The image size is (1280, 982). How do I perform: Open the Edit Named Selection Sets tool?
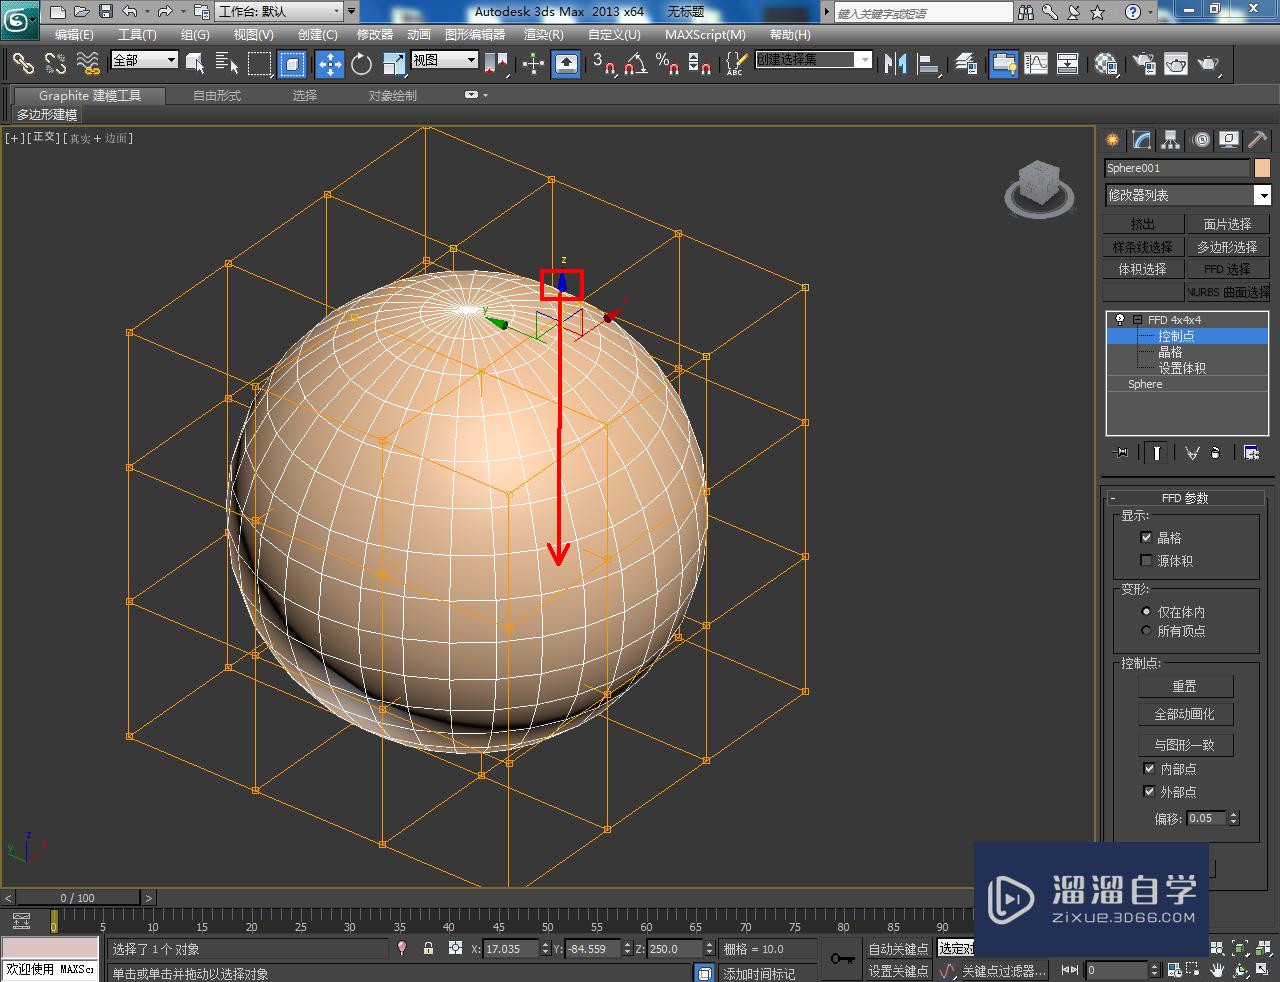pyautogui.click(x=735, y=64)
